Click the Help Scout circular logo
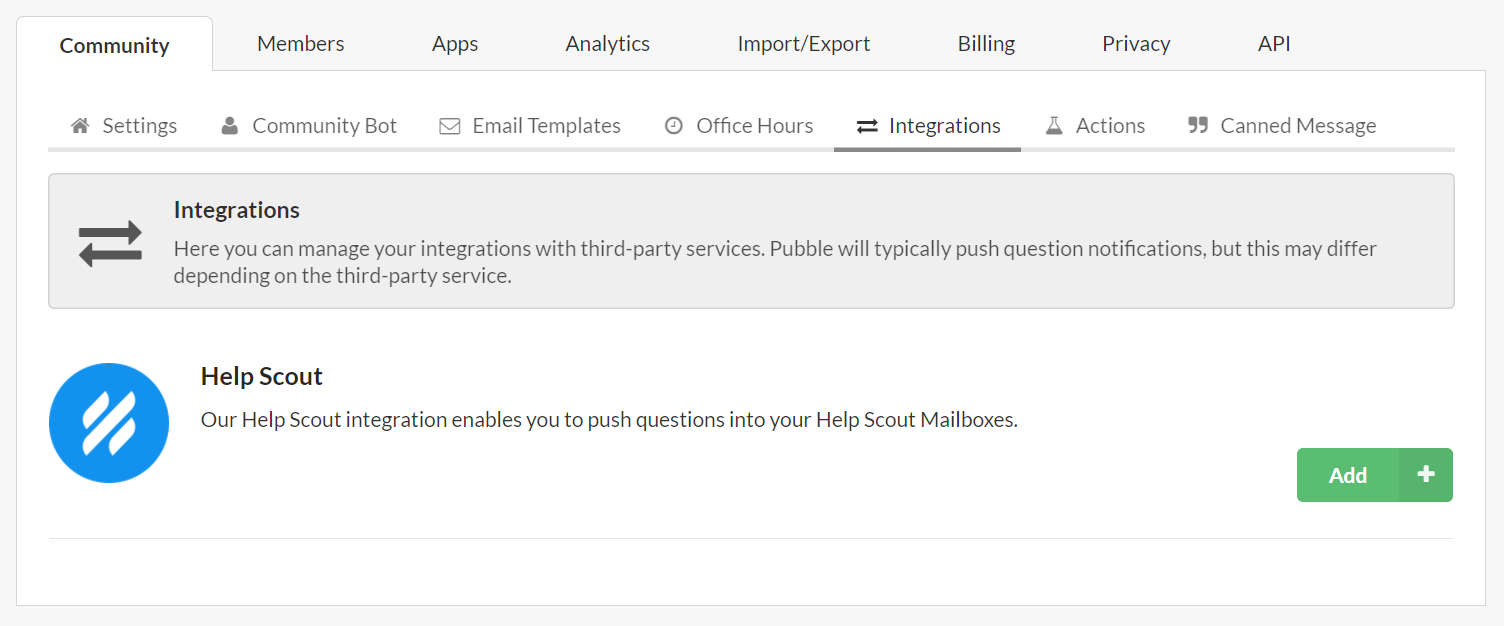Image resolution: width=1504 pixels, height=626 pixels. (109, 423)
